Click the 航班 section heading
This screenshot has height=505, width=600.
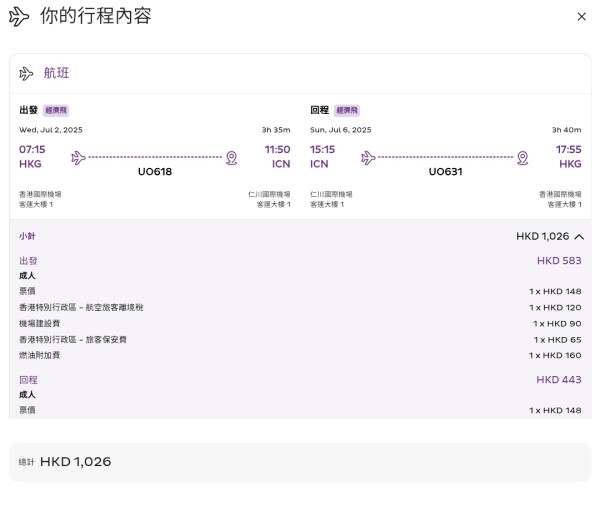(x=57, y=74)
